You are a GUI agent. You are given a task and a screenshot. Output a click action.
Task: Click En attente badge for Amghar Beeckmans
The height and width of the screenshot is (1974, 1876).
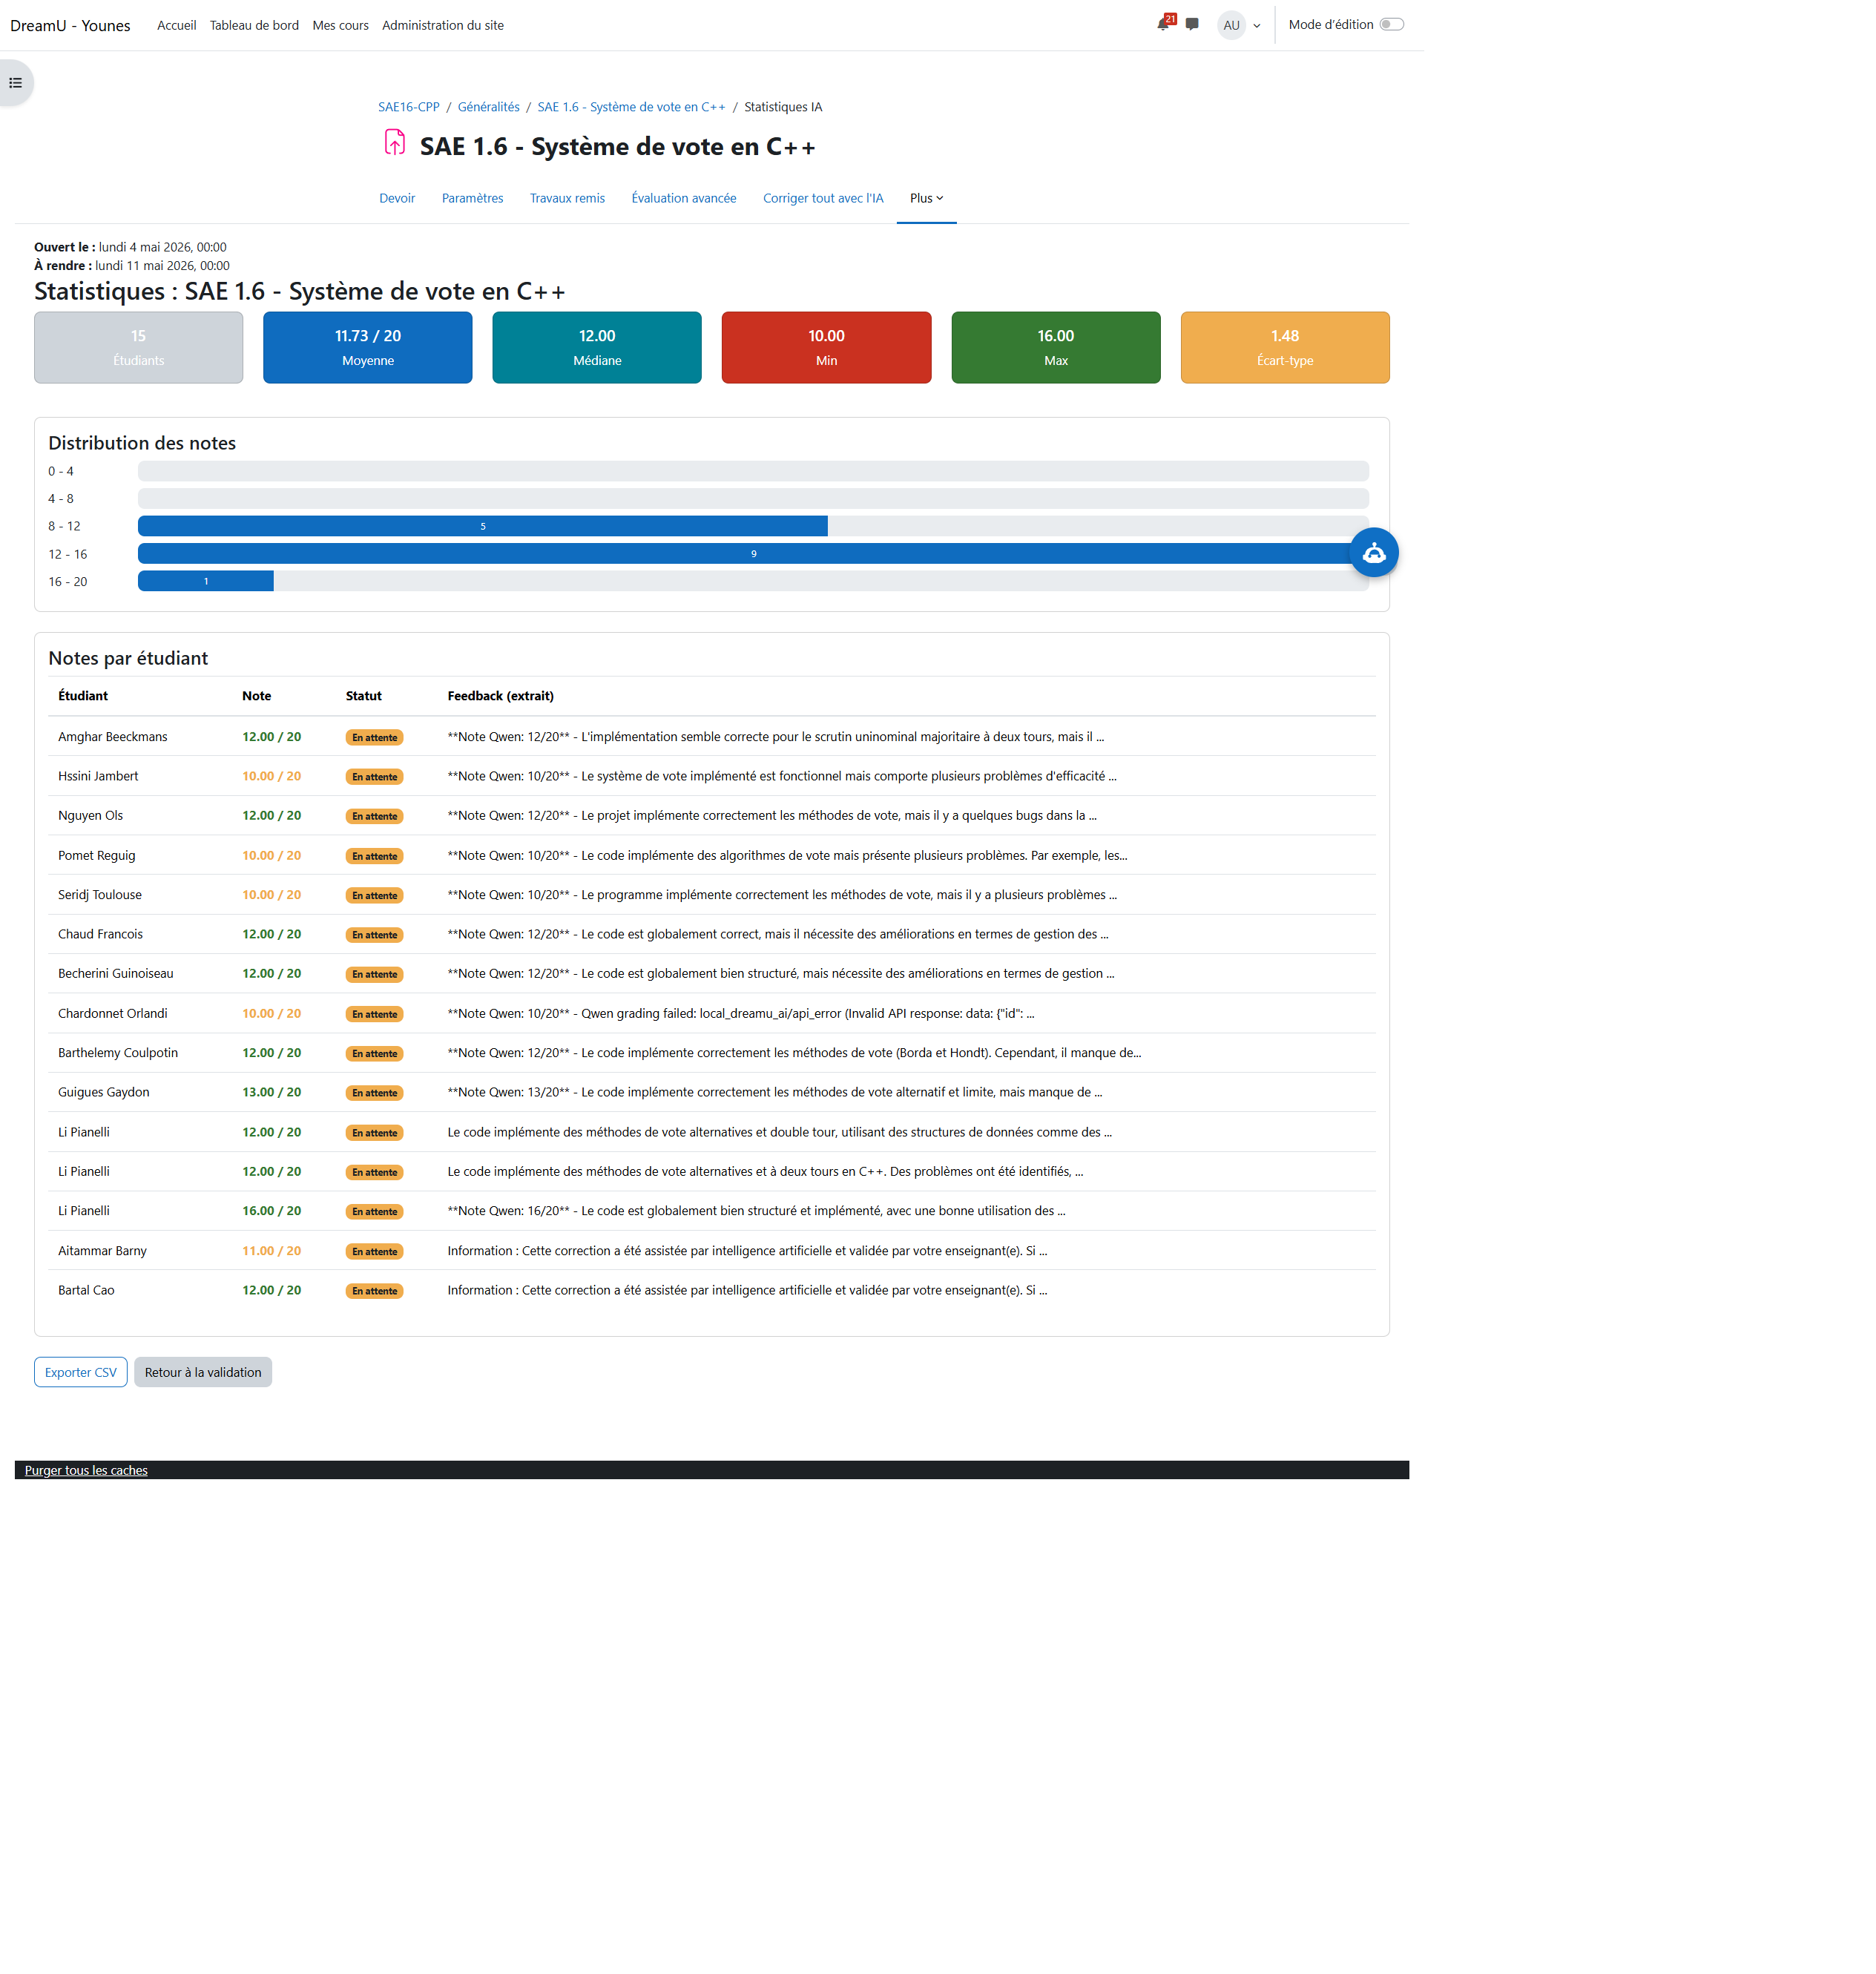(x=374, y=737)
